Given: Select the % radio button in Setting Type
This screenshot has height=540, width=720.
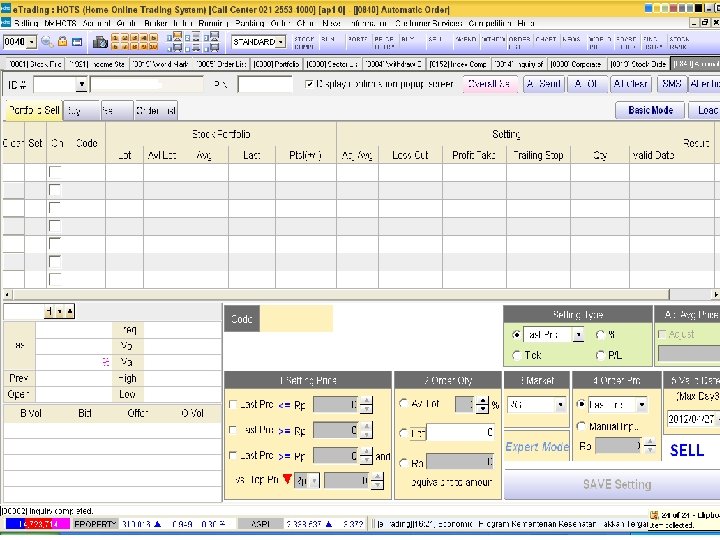Looking at the screenshot, I should pos(600,335).
